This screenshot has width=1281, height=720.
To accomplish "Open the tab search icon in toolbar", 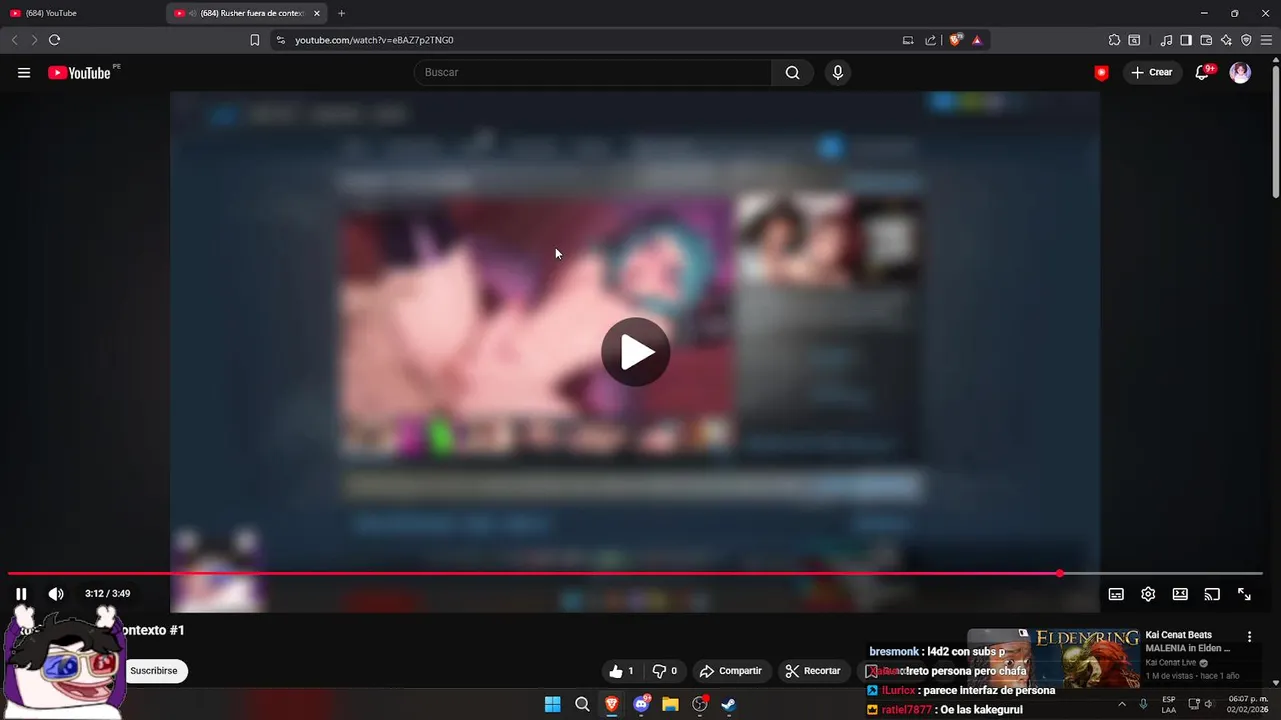I will pyautogui.click(x=1134, y=40).
